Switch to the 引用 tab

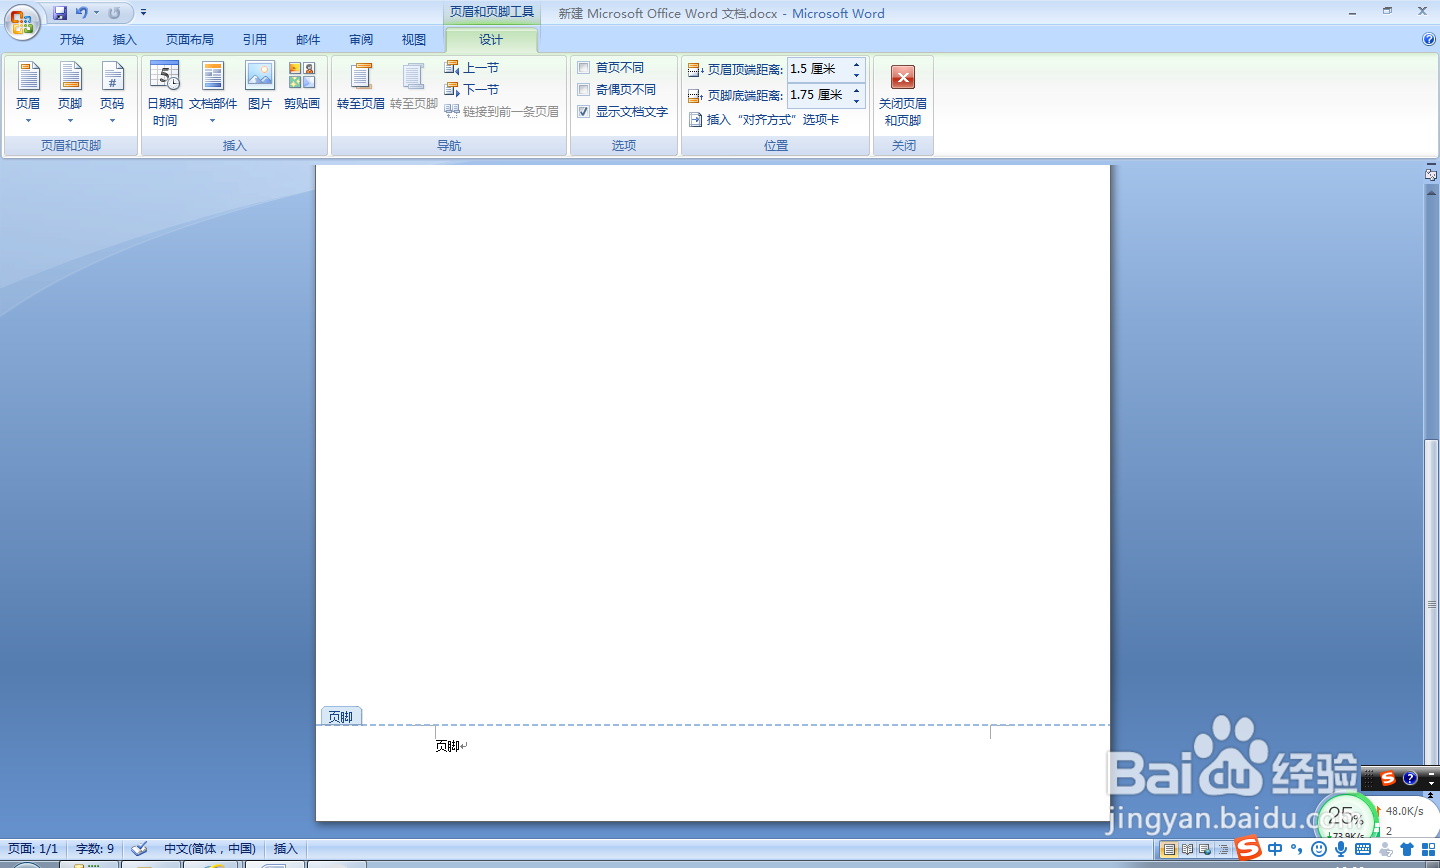point(255,40)
